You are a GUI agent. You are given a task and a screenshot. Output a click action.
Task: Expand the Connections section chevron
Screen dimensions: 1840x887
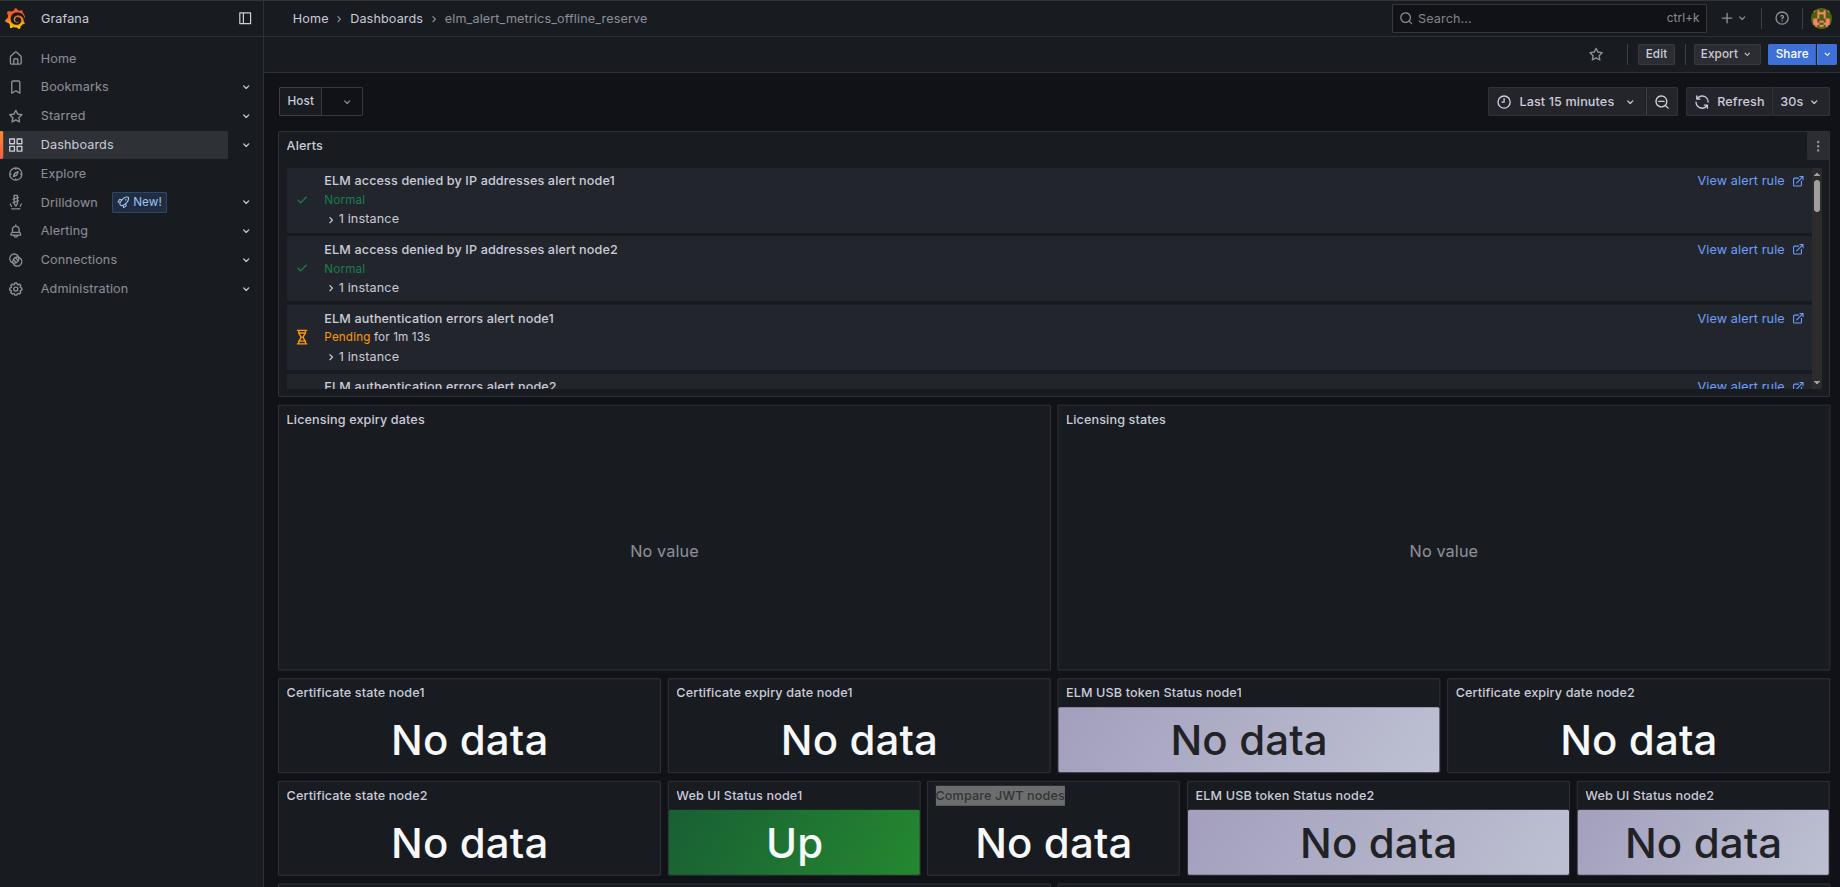[x=246, y=260]
